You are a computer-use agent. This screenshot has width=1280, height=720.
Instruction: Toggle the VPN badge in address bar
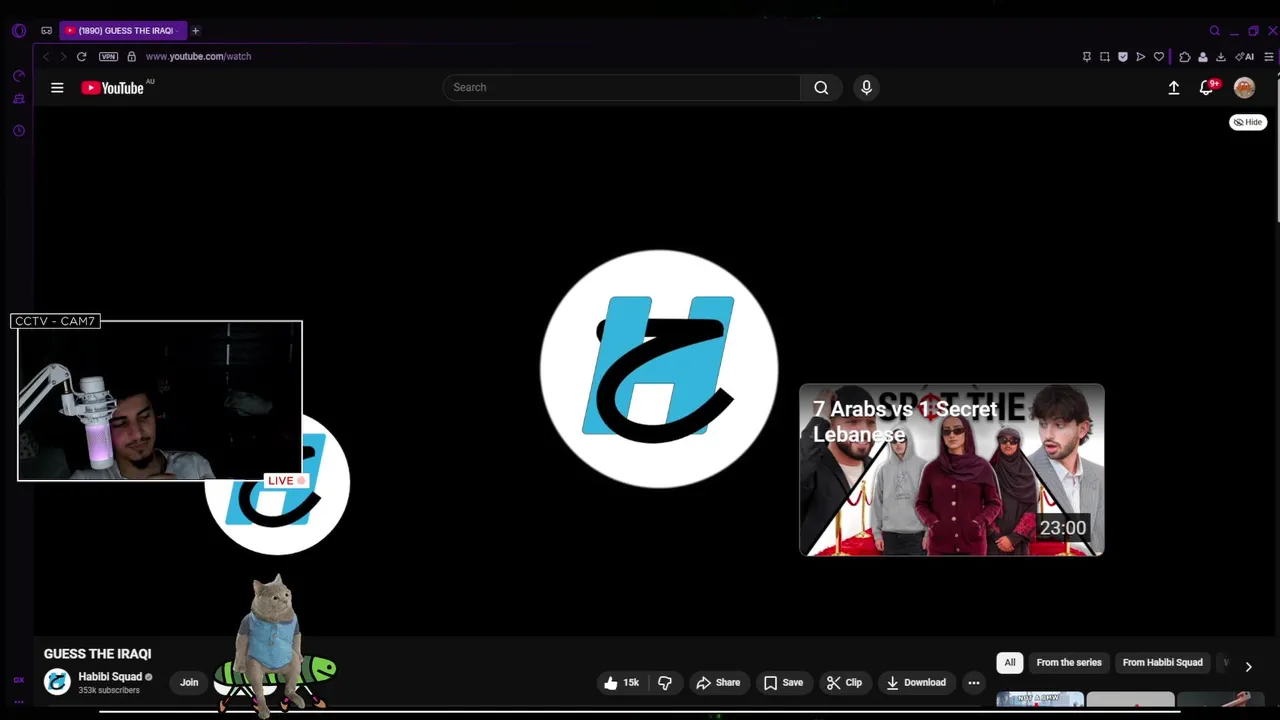point(108,57)
